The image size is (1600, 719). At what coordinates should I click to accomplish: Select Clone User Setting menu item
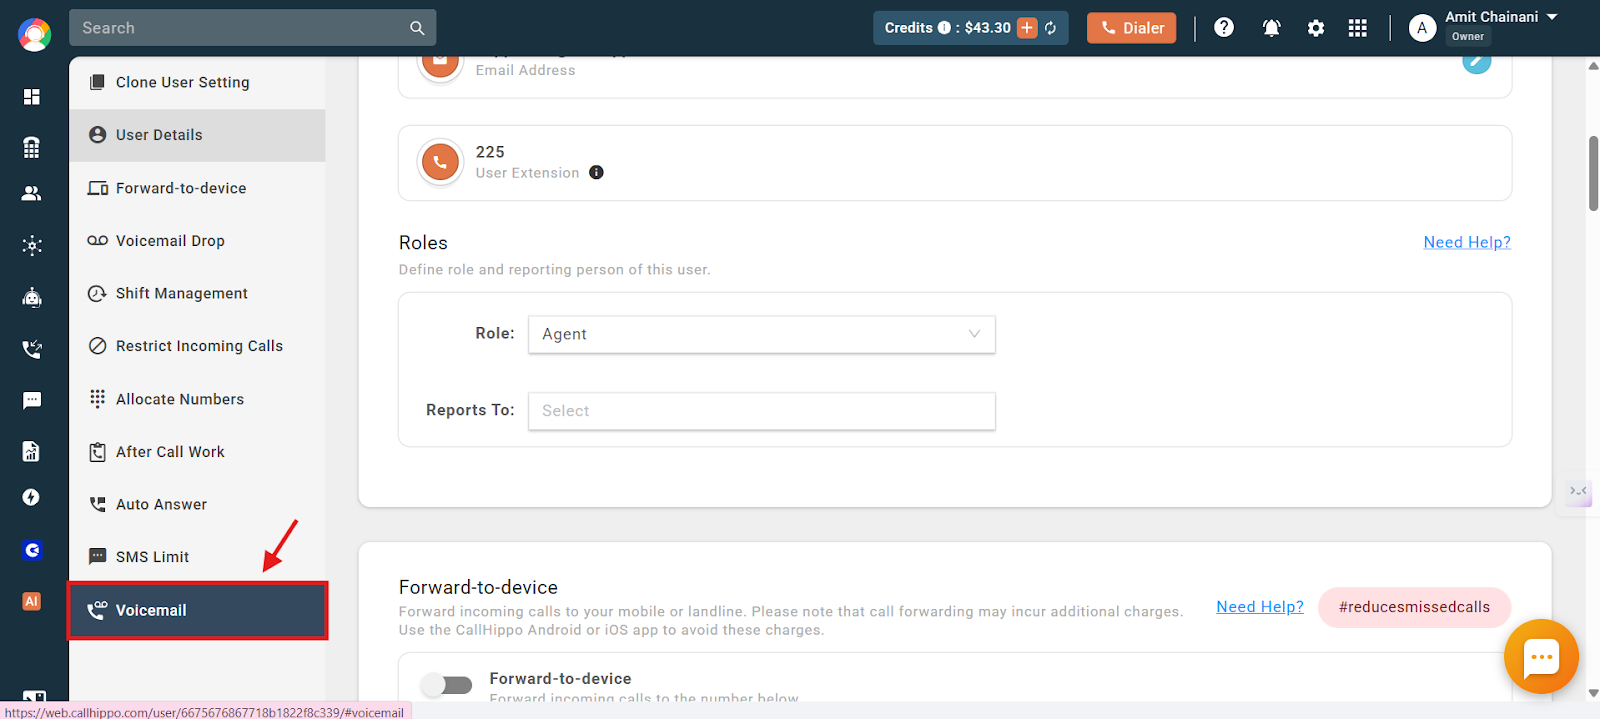[198, 82]
